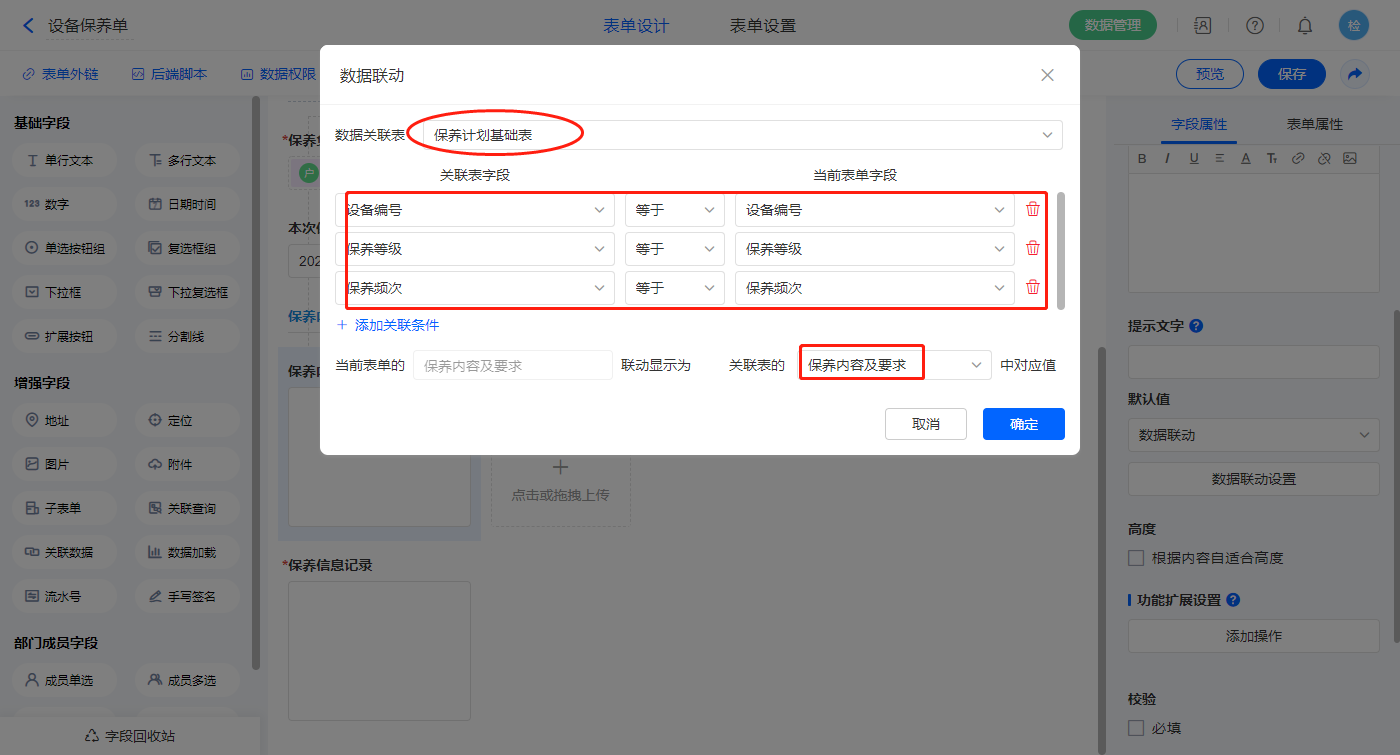Screen dimensions: 1400x755
Task: Open the 默认值 数据联动 dropdown
Action: click(1253, 436)
